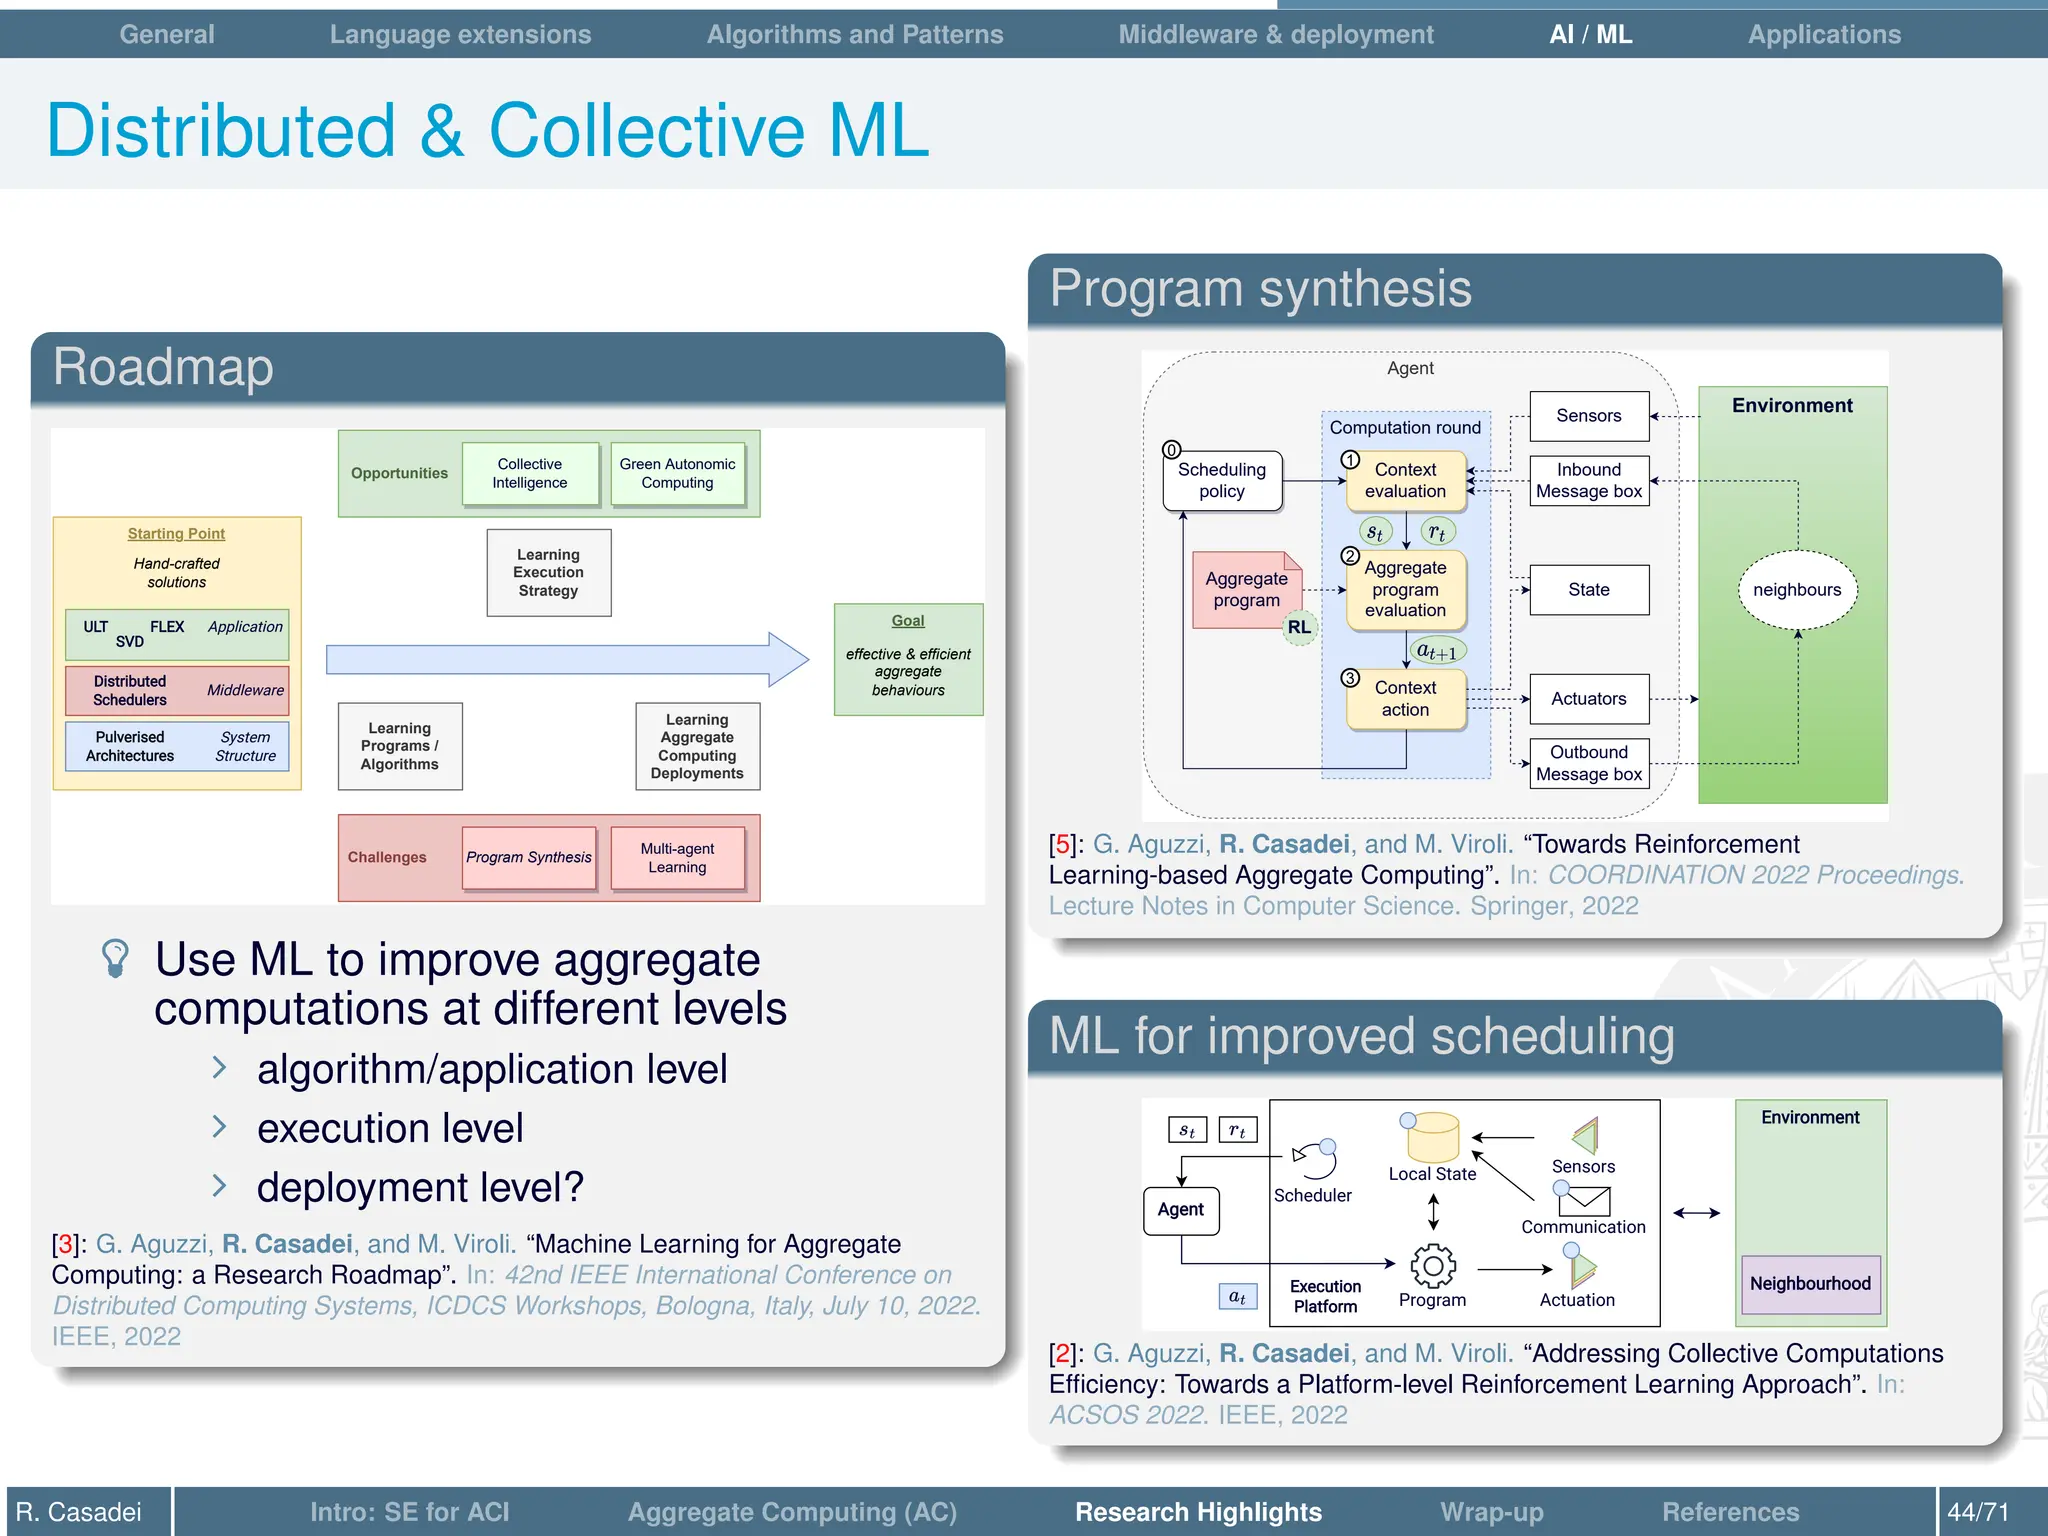Click the Actuation triangle icon
This screenshot has width=2048, height=1536.
1582,1268
